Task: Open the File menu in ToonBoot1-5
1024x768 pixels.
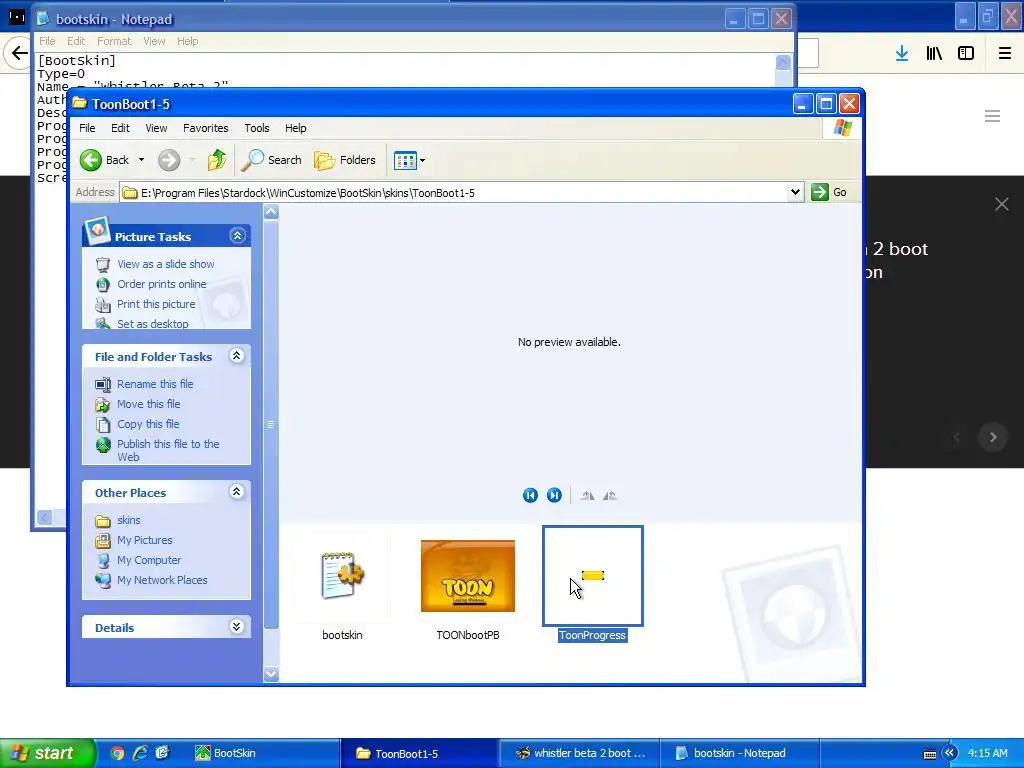Action: (x=87, y=128)
